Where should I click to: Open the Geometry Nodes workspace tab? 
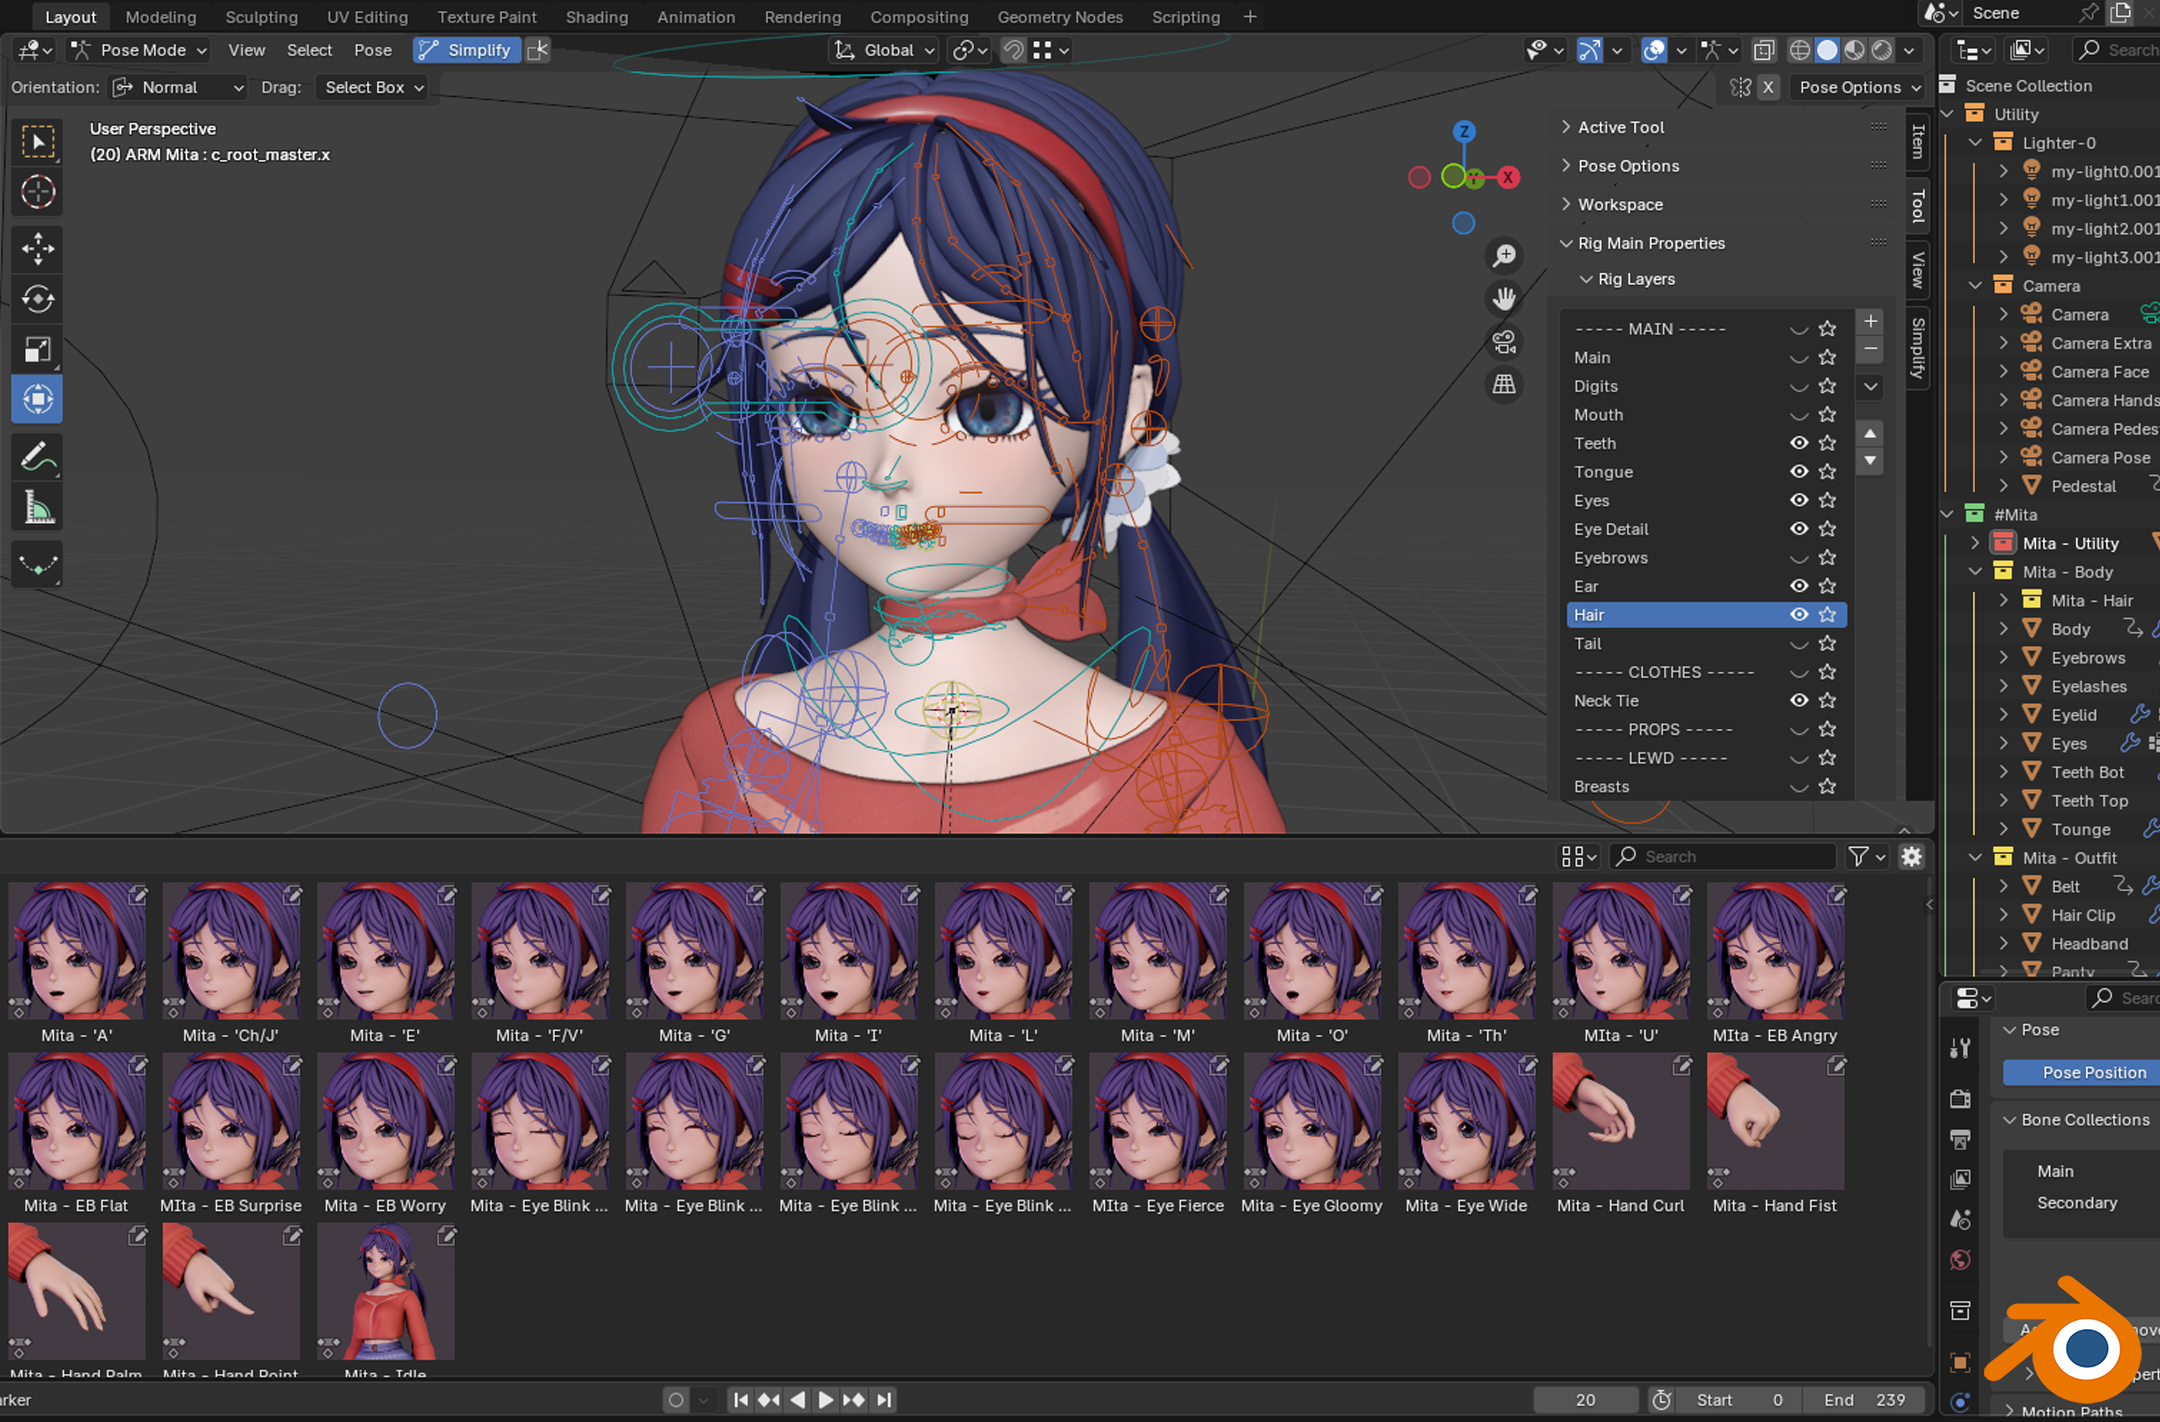pos(1060,17)
